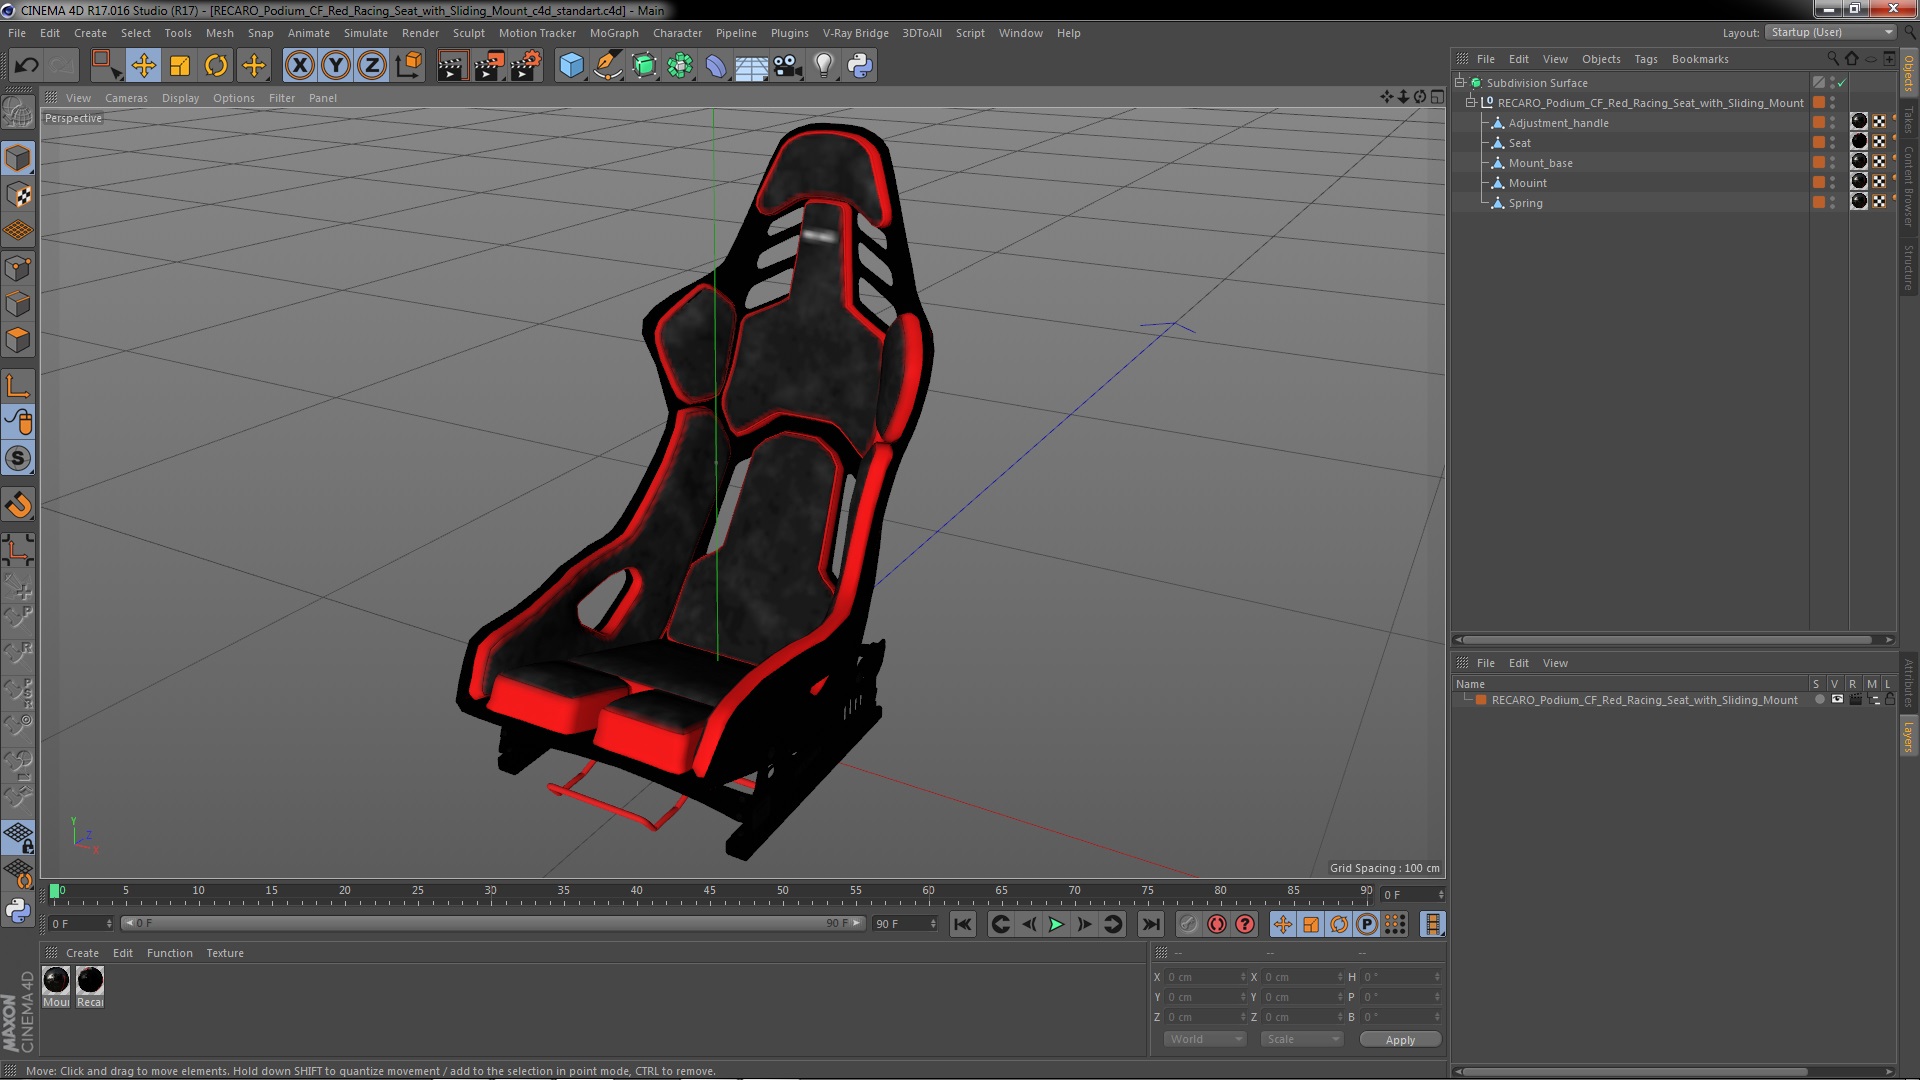Select Texture mode in left palette

(18, 195)
